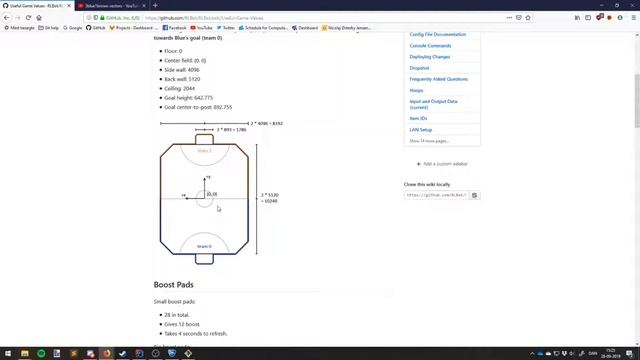Click the Boost Pads heading
The width and height of the screenshot is (640, 360).
click(173, 284)
